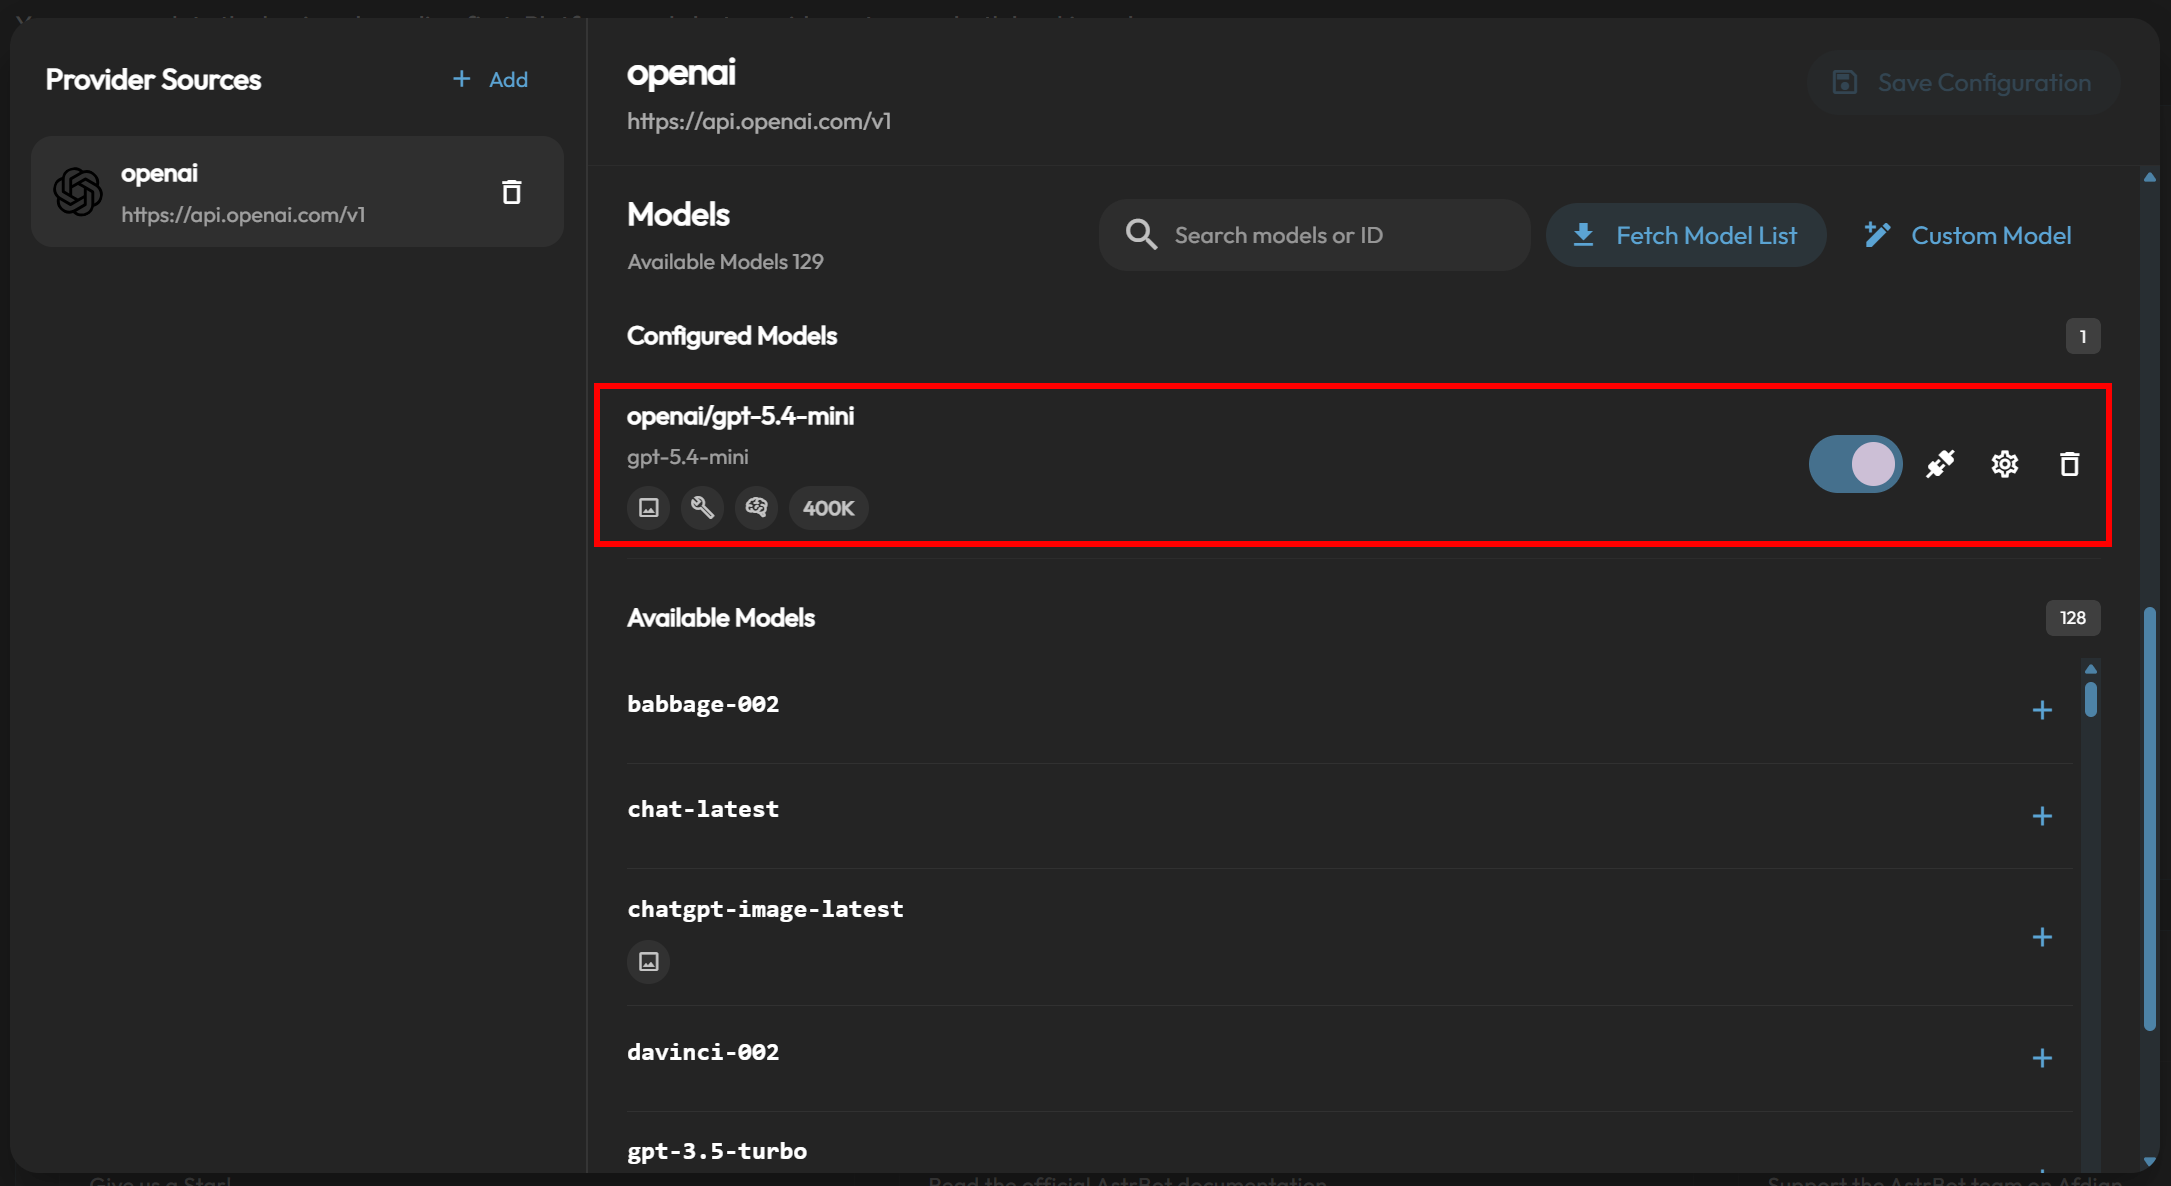Screen dimensions: 2171x1186
Task: Focus the Search models or ID field
Action: (1314, 235)
